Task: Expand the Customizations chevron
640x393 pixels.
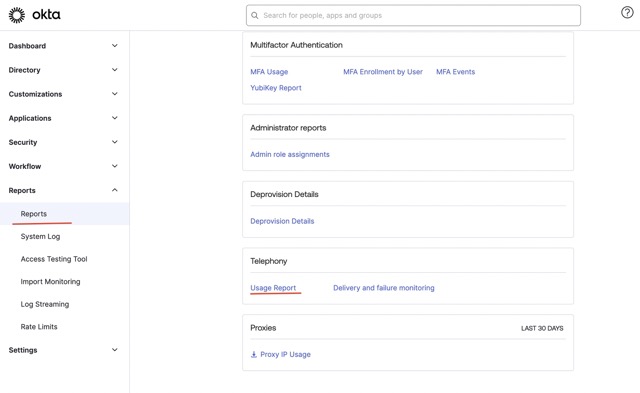Action: click(x=115, y=94)
